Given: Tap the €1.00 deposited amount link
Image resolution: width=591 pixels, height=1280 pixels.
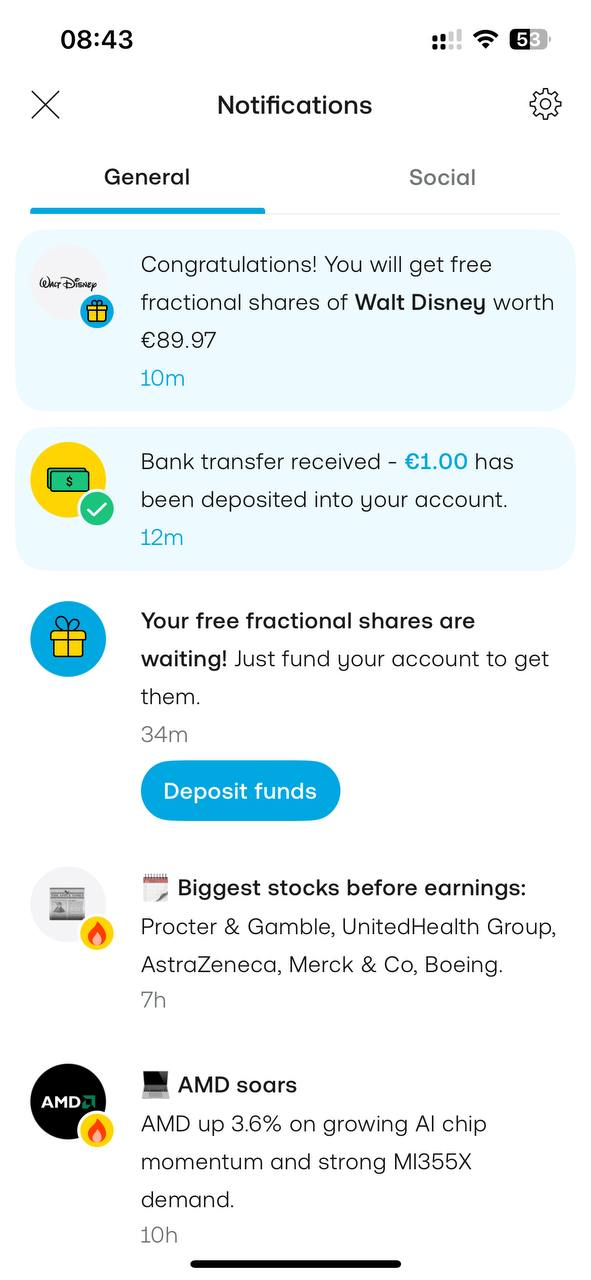Looking at the screenshot, I should (436, 462).
